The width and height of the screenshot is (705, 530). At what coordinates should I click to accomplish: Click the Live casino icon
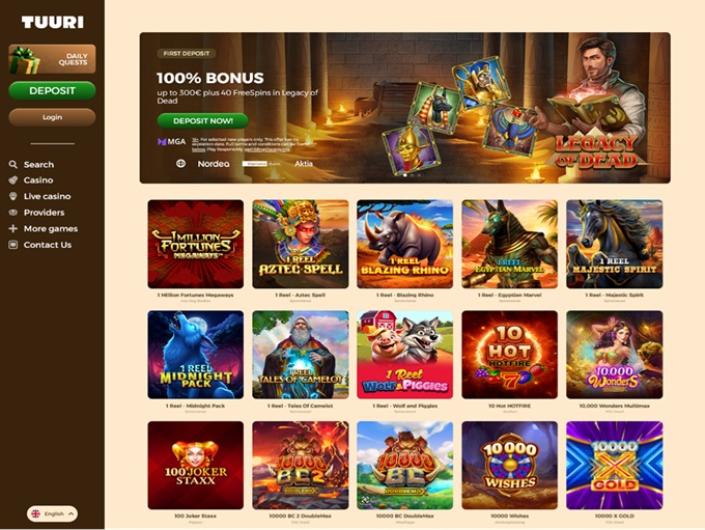(13, 196)
